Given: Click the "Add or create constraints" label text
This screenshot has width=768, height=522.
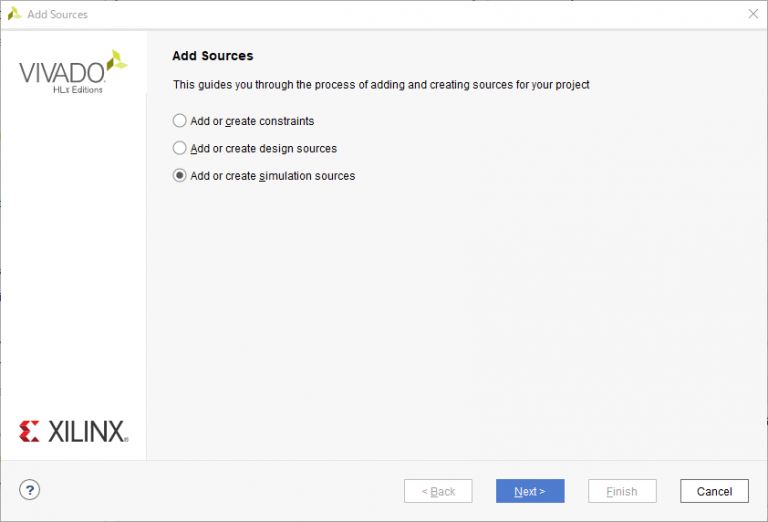Looking at the screenshot, I should point(252,121).
